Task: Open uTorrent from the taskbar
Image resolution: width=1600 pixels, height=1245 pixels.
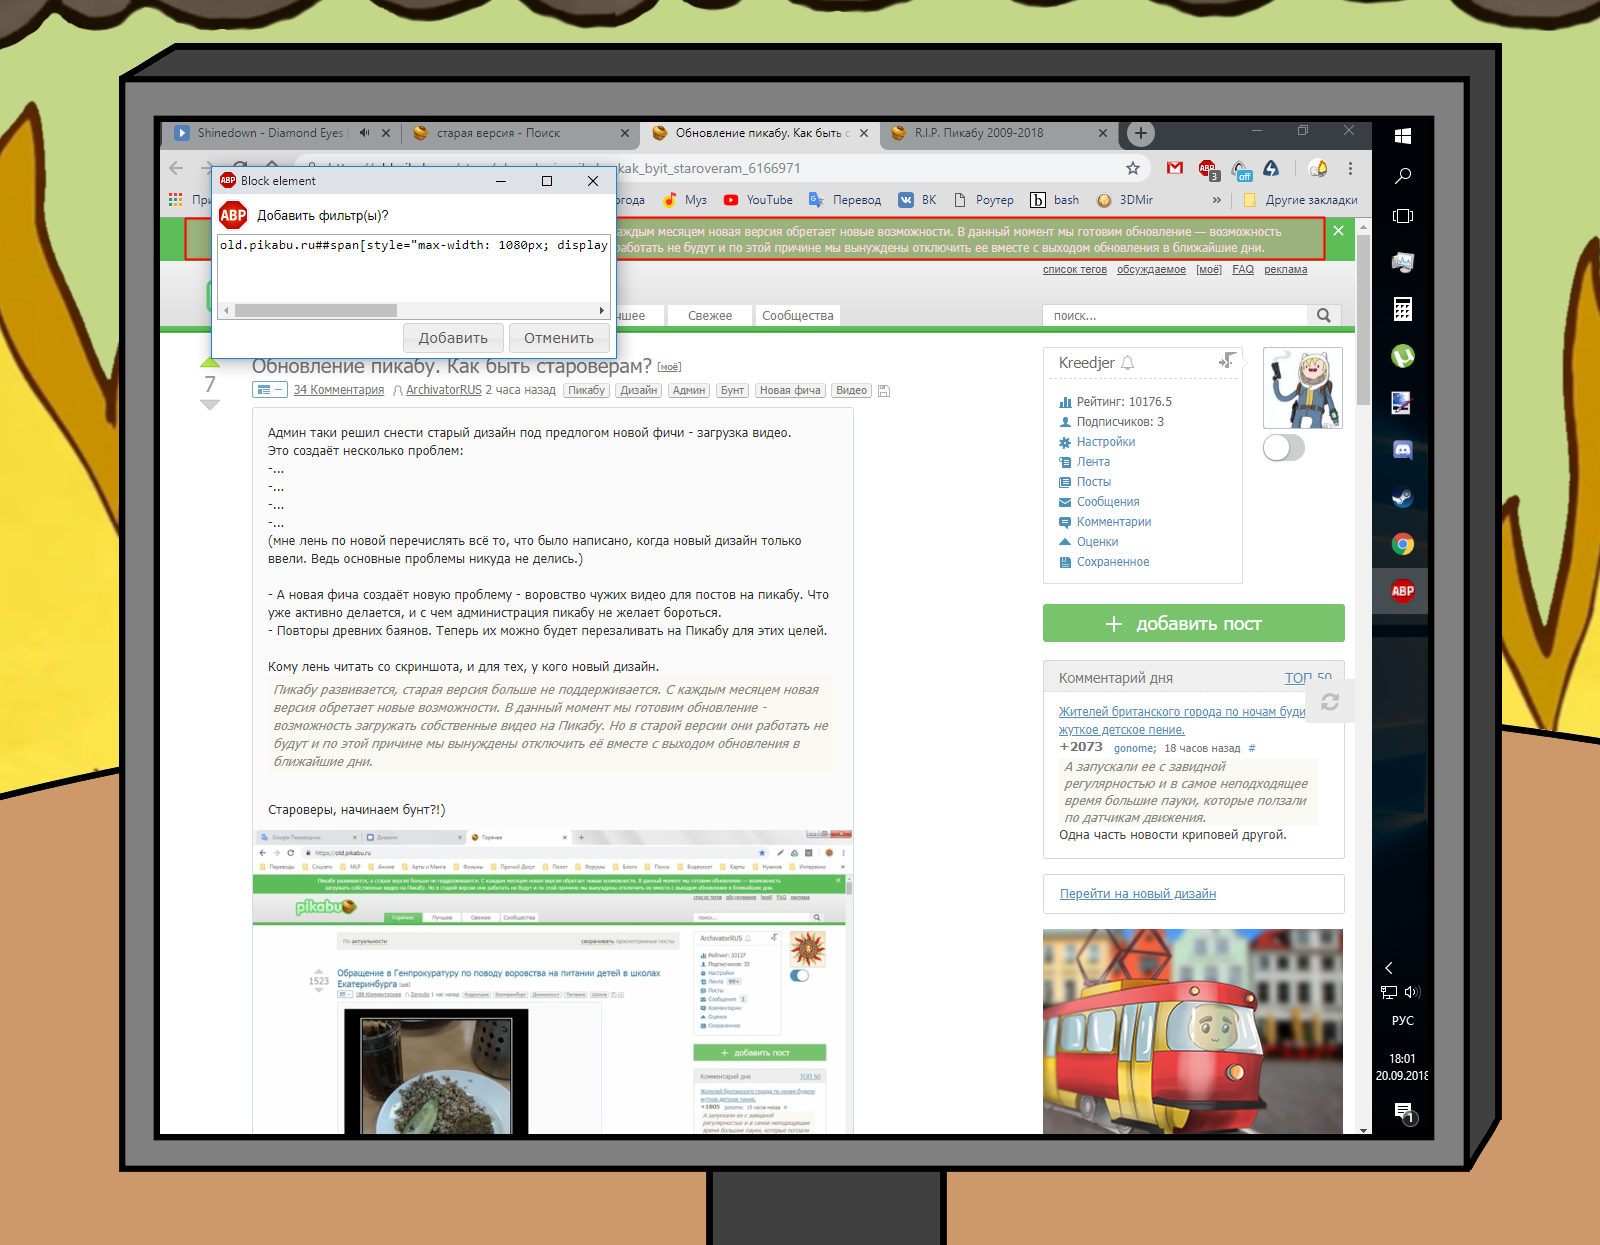Action: [1403, 356]
